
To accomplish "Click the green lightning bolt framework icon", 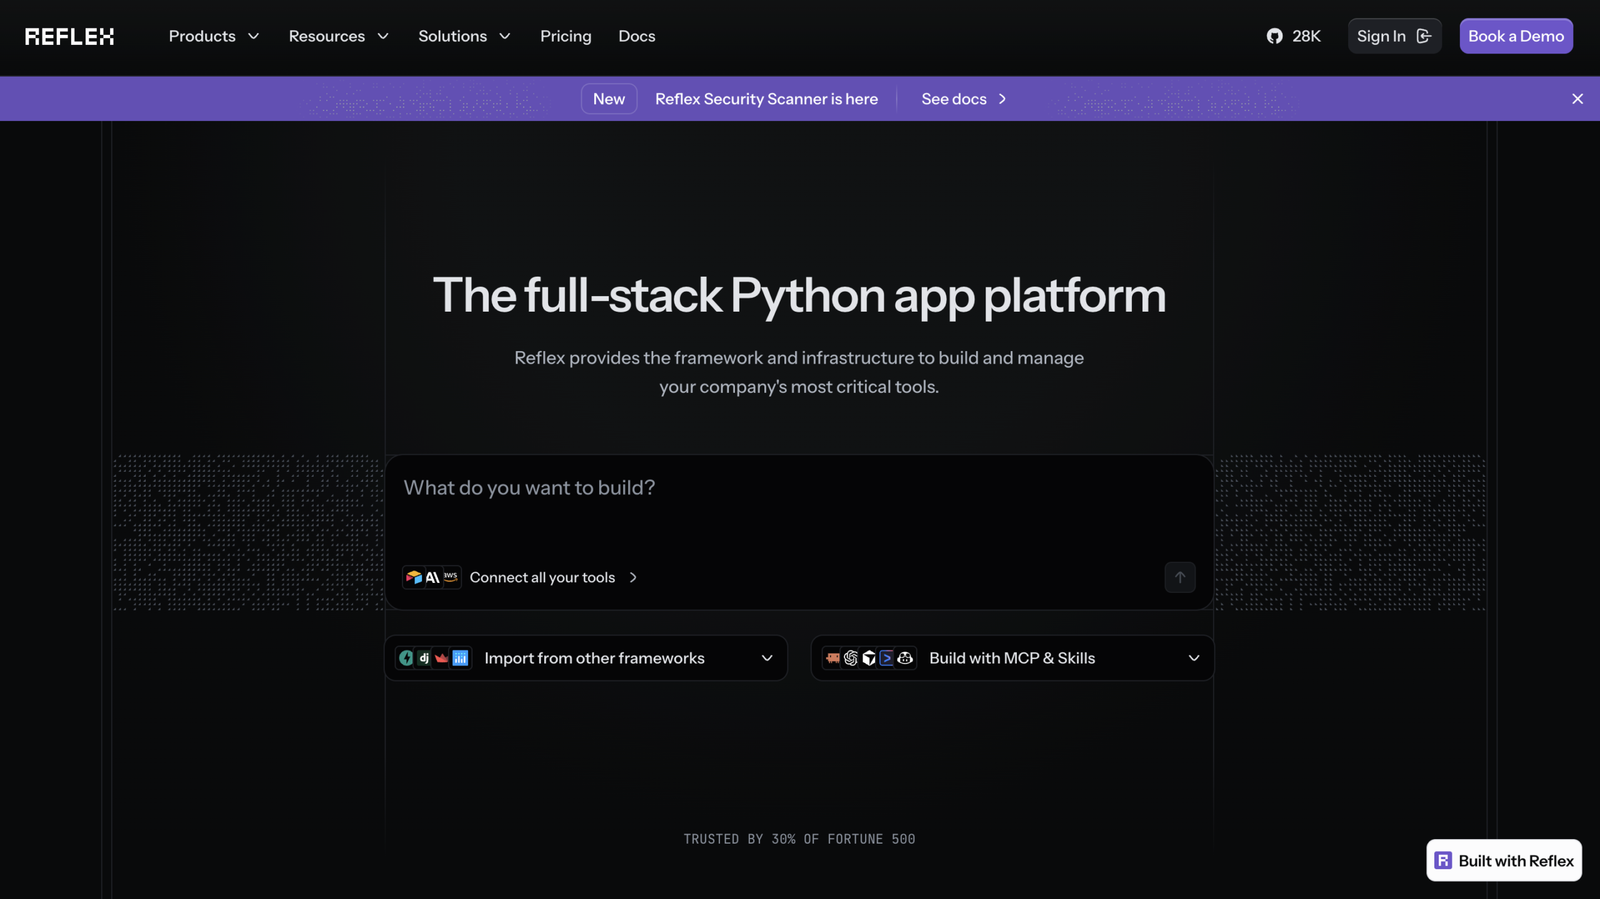I will [406, 658].
